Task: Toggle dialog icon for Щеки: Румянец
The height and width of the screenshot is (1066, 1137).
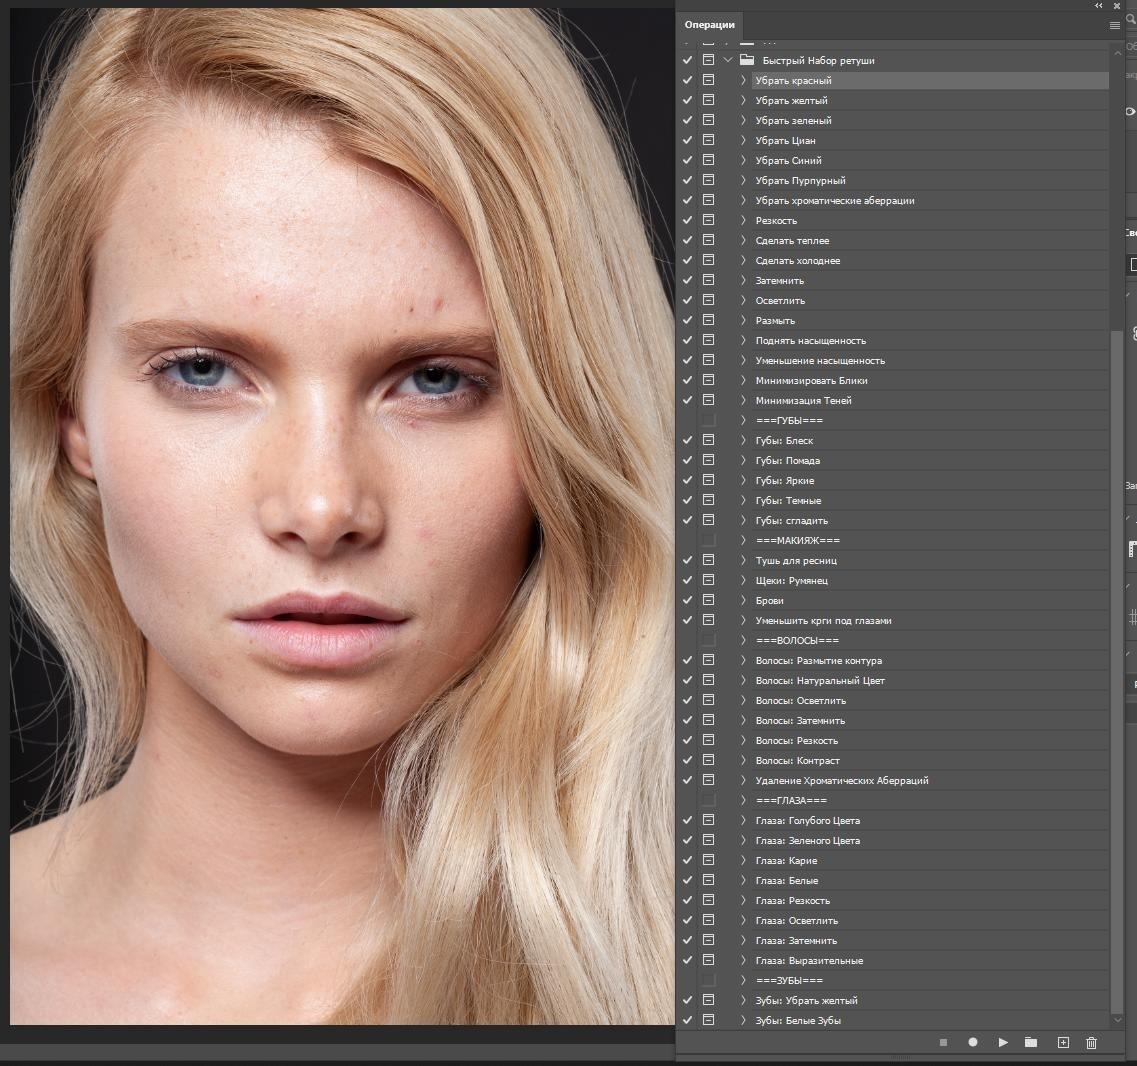Action: pyautogui.click(x=708, y=580)
